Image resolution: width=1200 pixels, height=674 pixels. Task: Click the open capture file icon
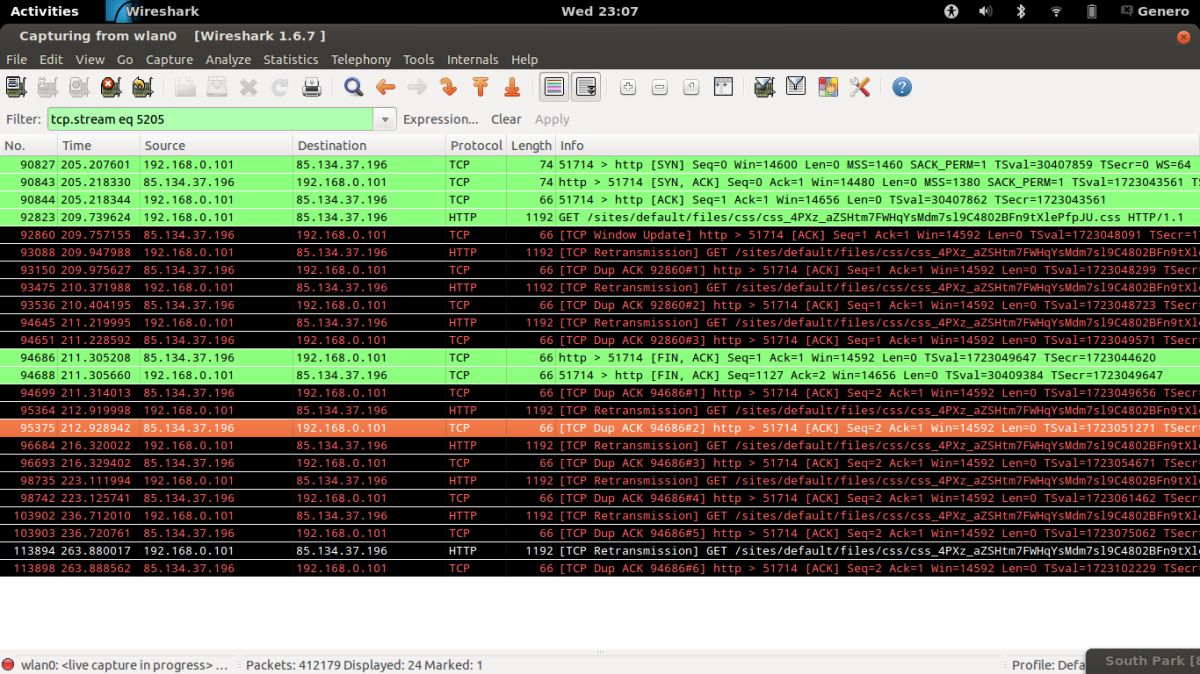point(185,87)
